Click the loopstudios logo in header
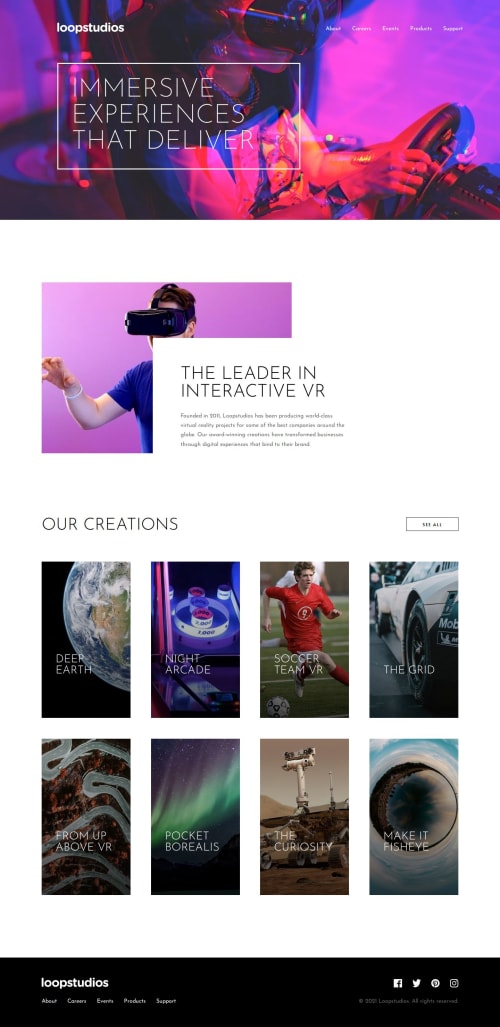 point(90,28)
